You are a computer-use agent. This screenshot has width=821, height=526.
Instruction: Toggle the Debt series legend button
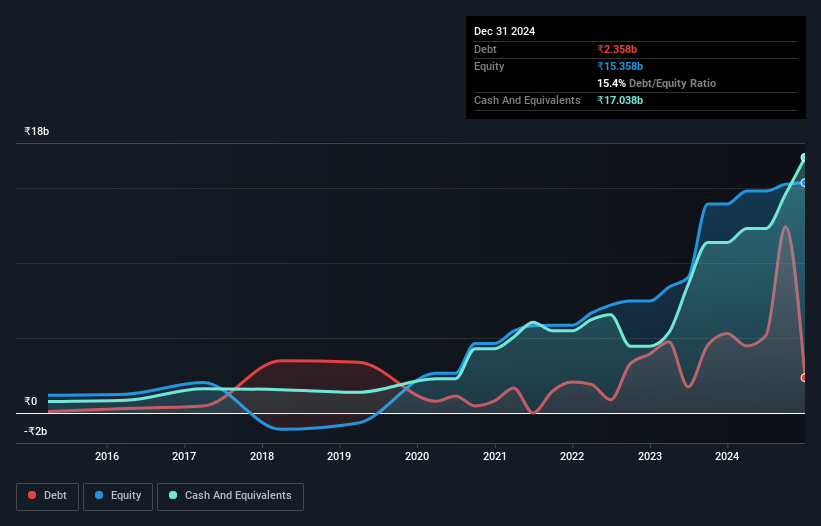click(48, 496)
